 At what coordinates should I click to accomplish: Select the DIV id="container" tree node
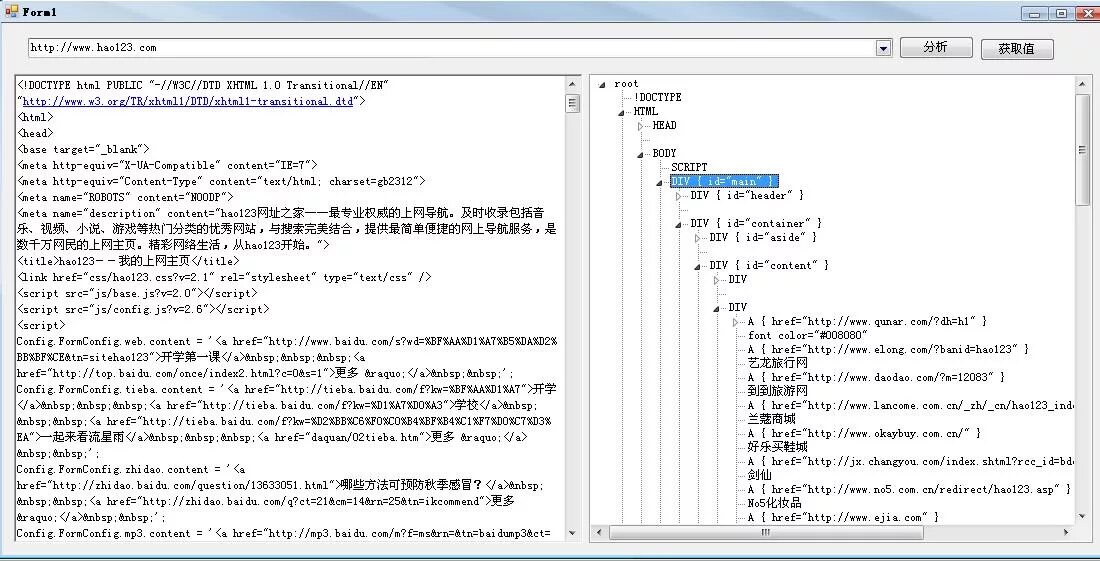[756, 224]
